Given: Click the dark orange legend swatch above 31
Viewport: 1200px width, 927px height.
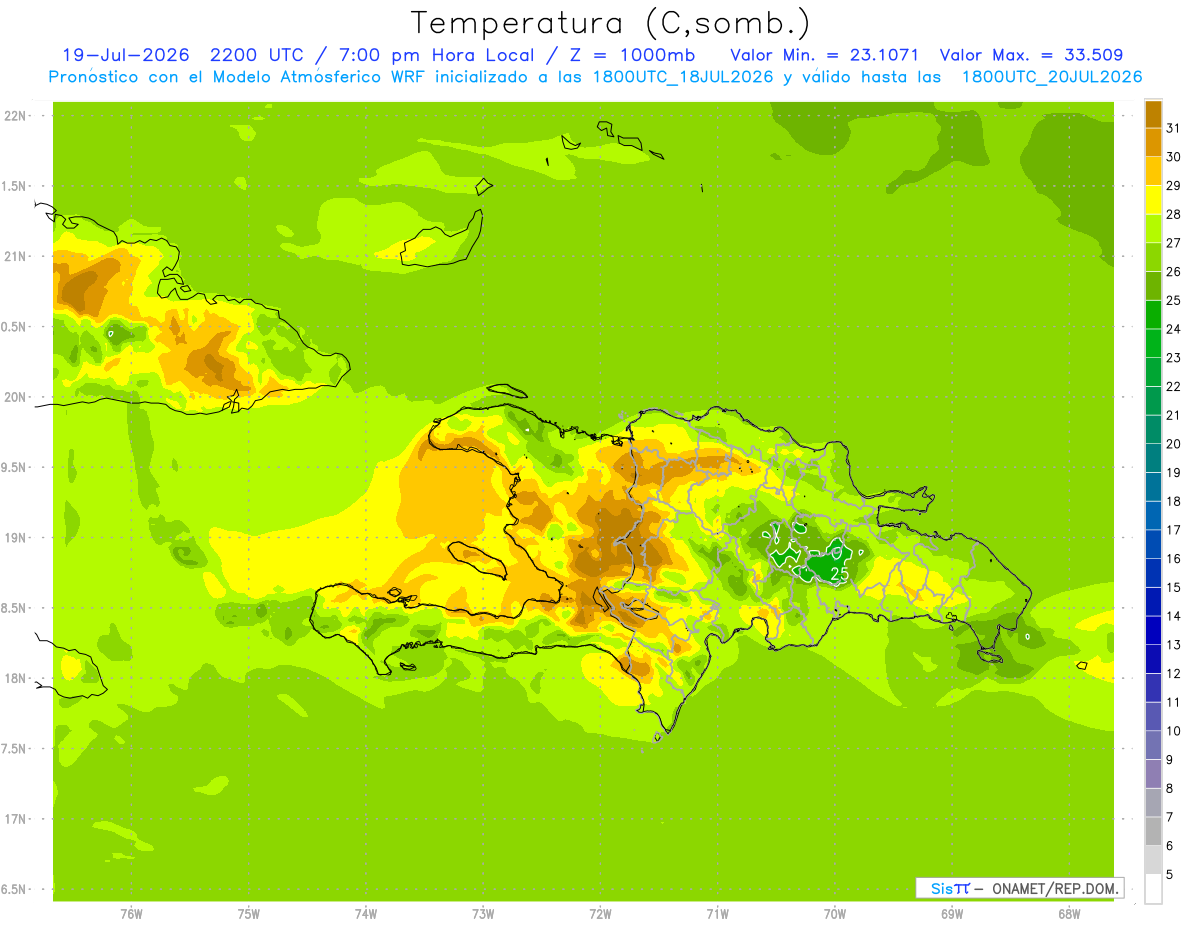Looking at the screenshot, I should [1153, 114].
